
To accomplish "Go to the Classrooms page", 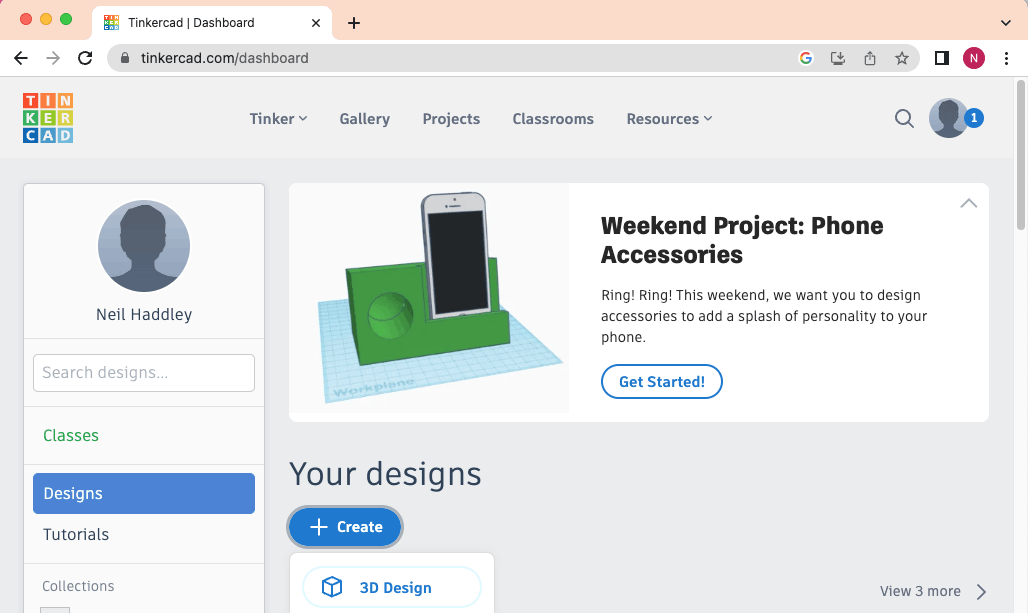I will click(x=553, y=119).
